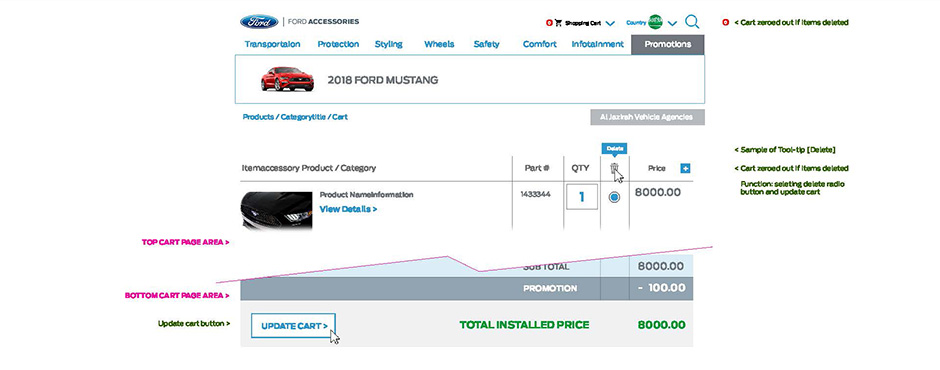Click the red Mustang vehicle thumbnail
The width and height of the screenshot is (940, 370).
287,79
